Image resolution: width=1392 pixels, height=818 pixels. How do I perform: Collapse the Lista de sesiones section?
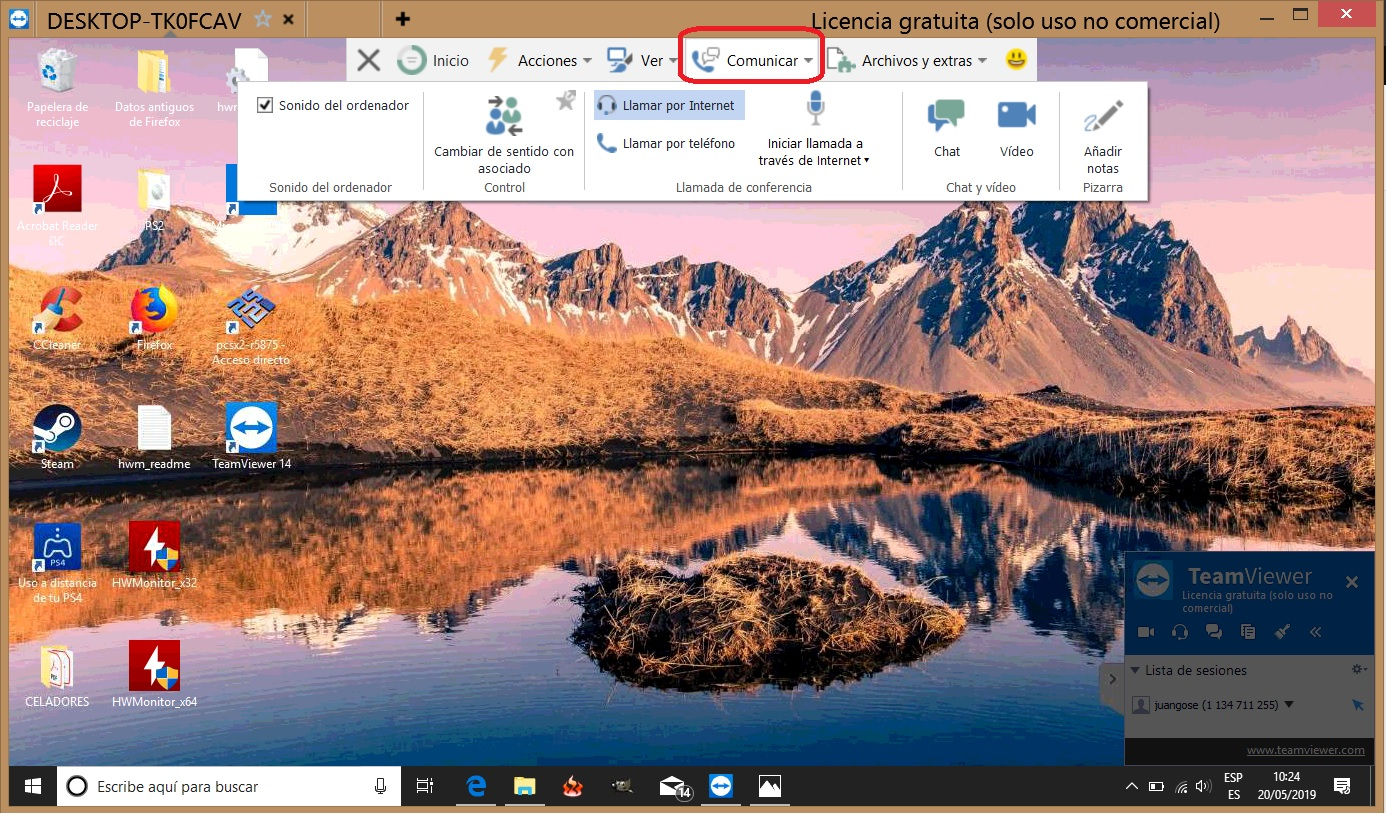1135,670
